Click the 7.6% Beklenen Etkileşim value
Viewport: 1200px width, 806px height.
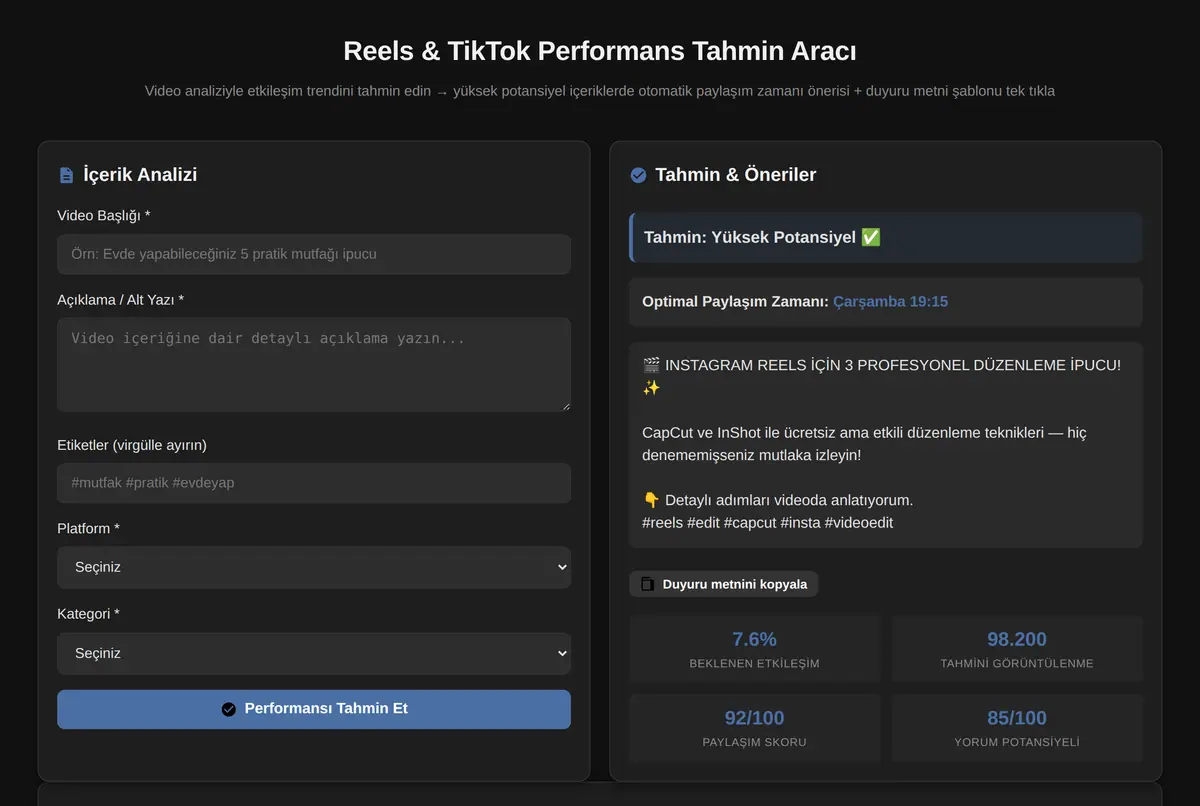755,639
